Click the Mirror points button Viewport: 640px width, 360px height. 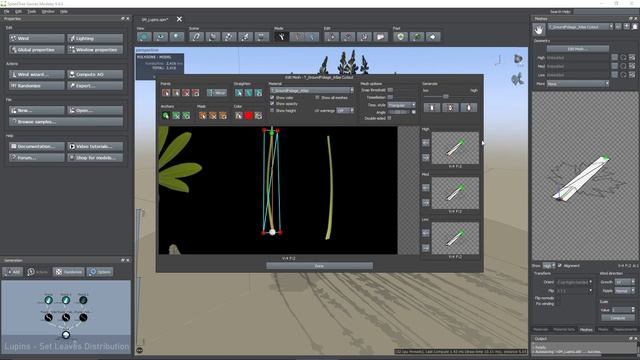coord(216,93)
